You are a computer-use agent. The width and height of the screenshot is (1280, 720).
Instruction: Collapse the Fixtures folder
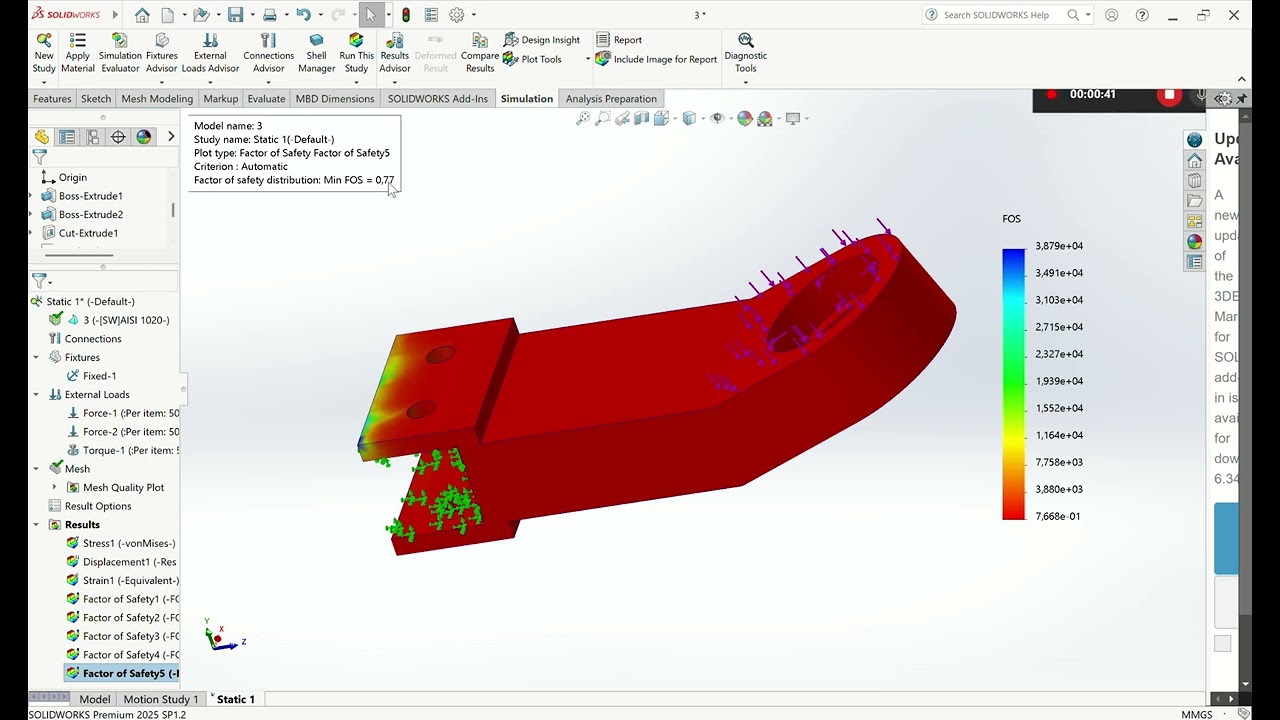click(x=37, y=357)
